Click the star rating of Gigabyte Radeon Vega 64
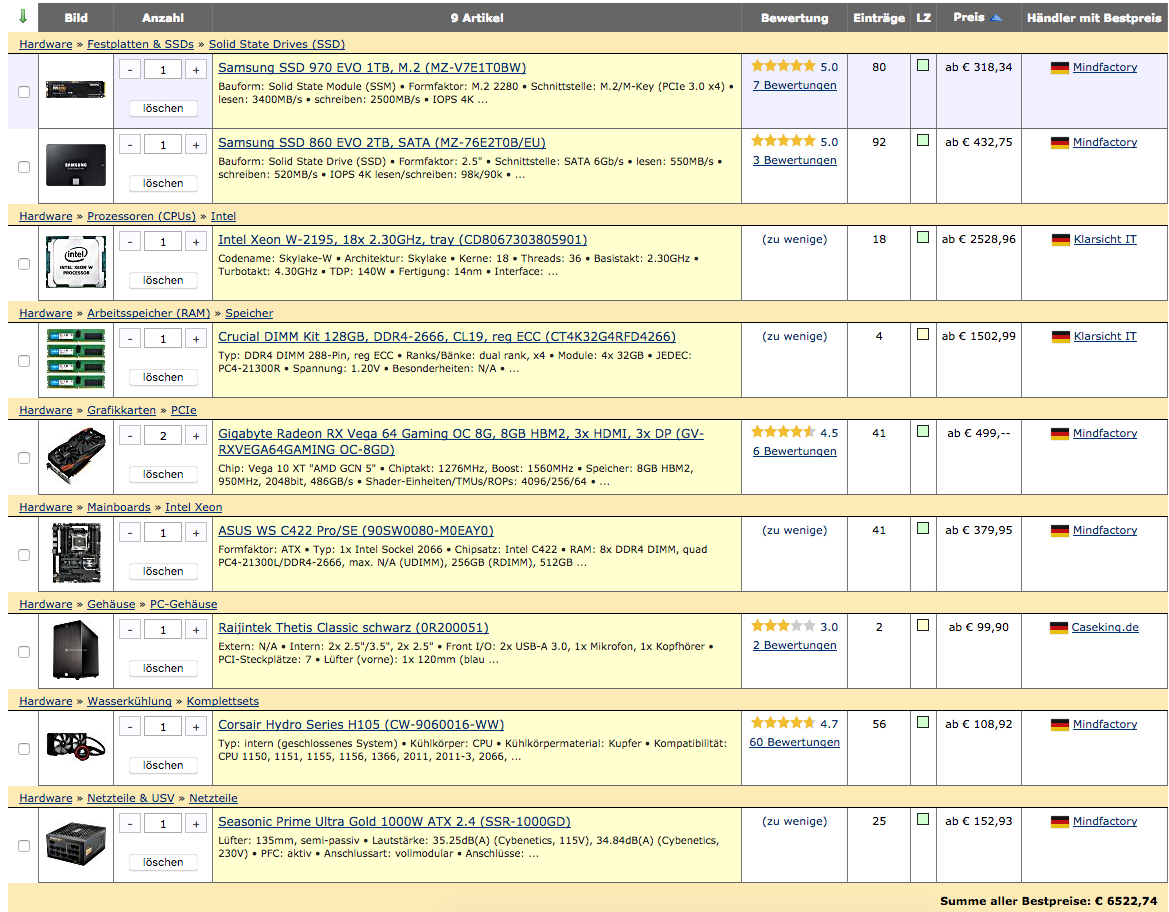 [783, 432]
